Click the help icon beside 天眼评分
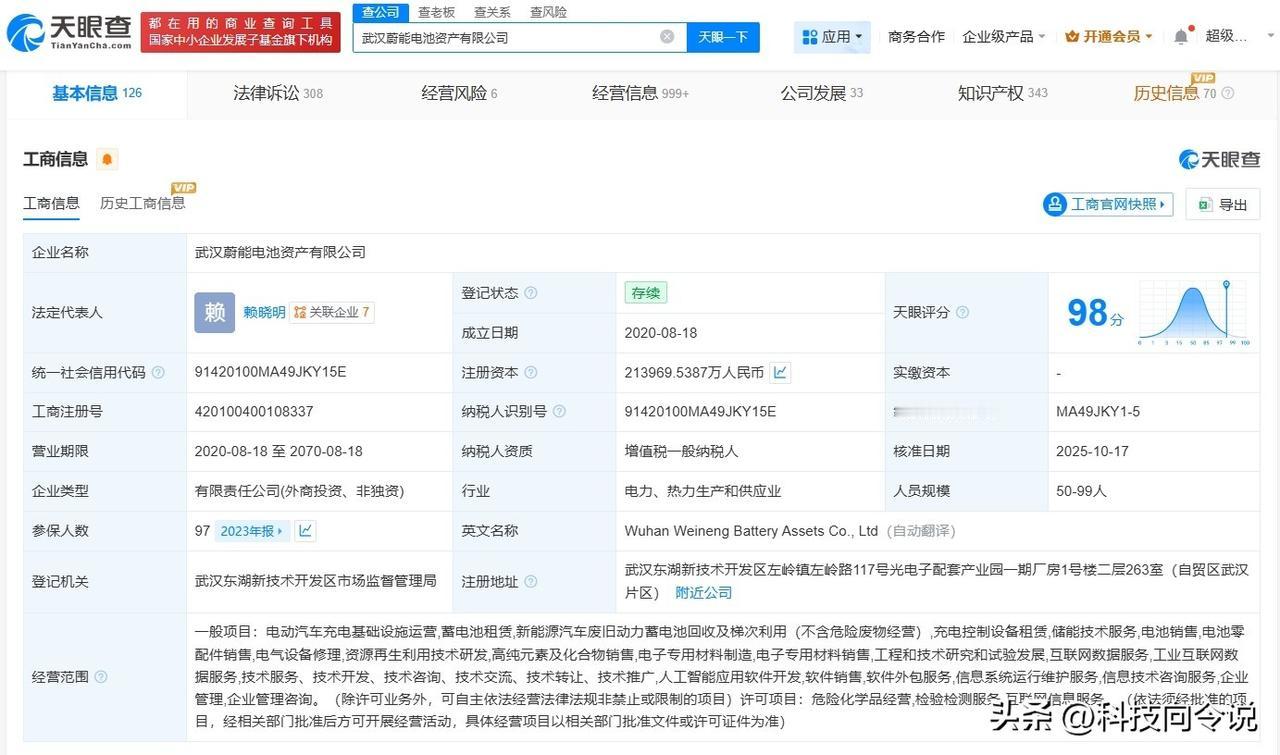Screen dimensions: 1280x755 962,312
